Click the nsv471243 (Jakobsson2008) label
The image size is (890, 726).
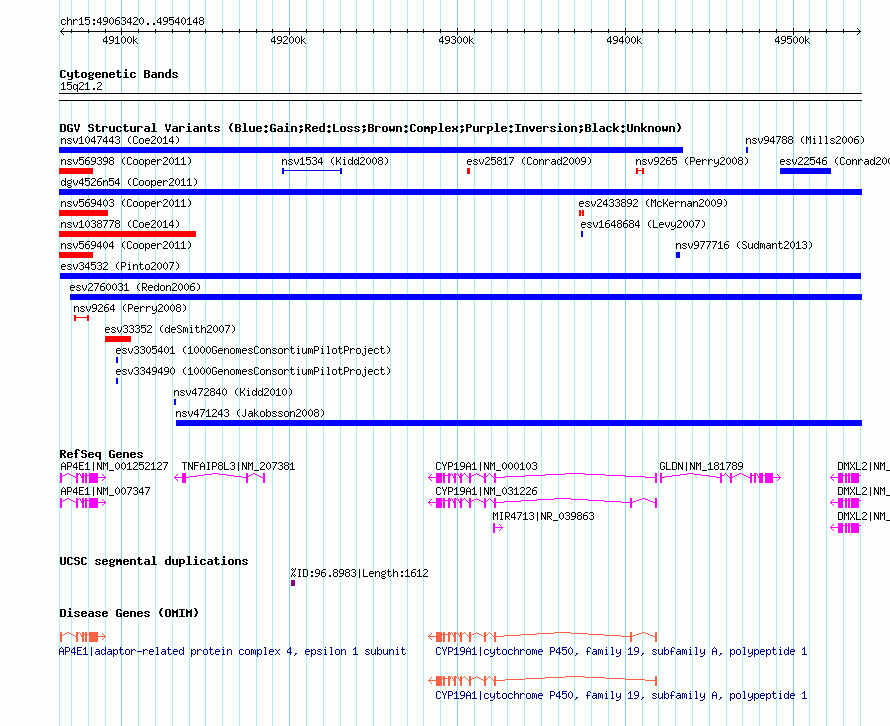(x=250, y=413)
